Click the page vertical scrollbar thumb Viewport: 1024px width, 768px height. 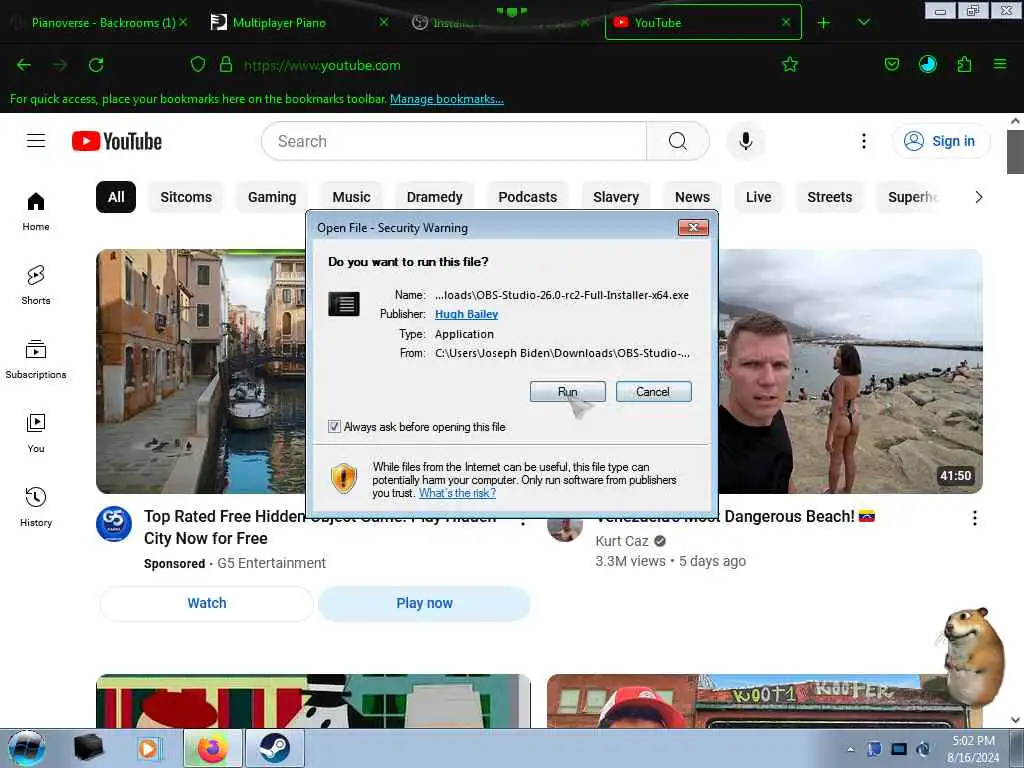[1014, 152]
